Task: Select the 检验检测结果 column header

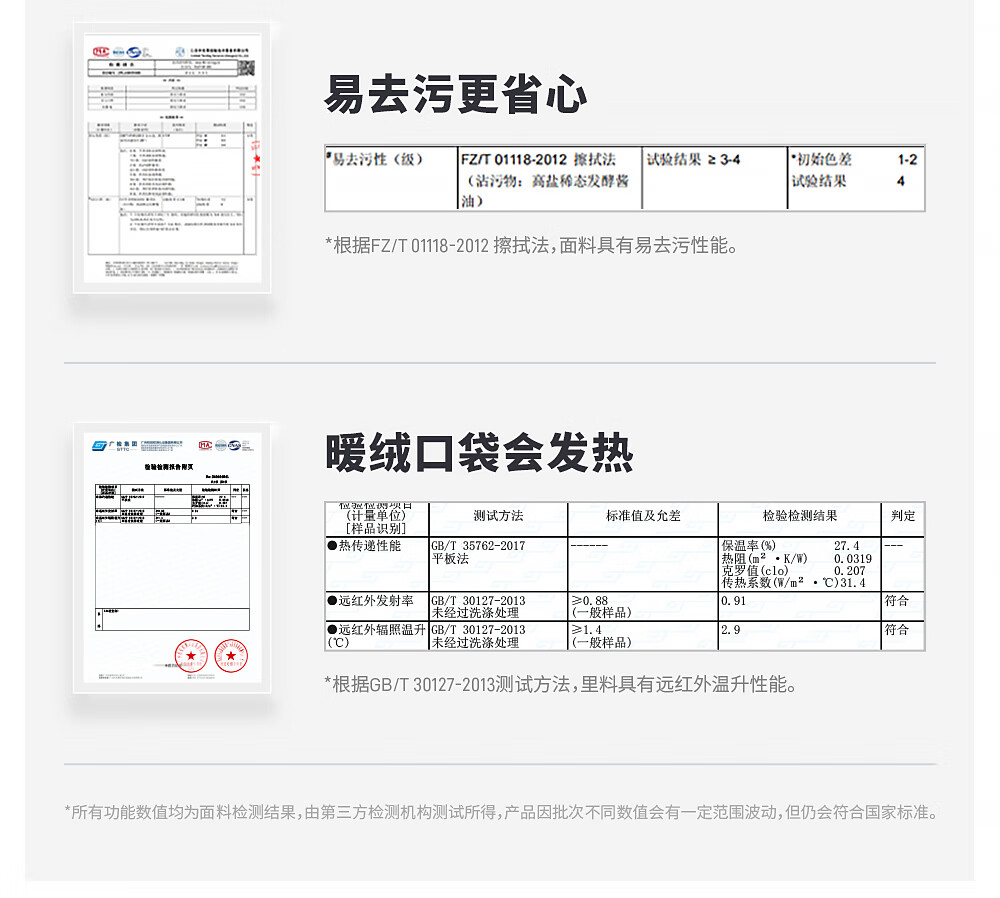Action: [x=800, y=516]
